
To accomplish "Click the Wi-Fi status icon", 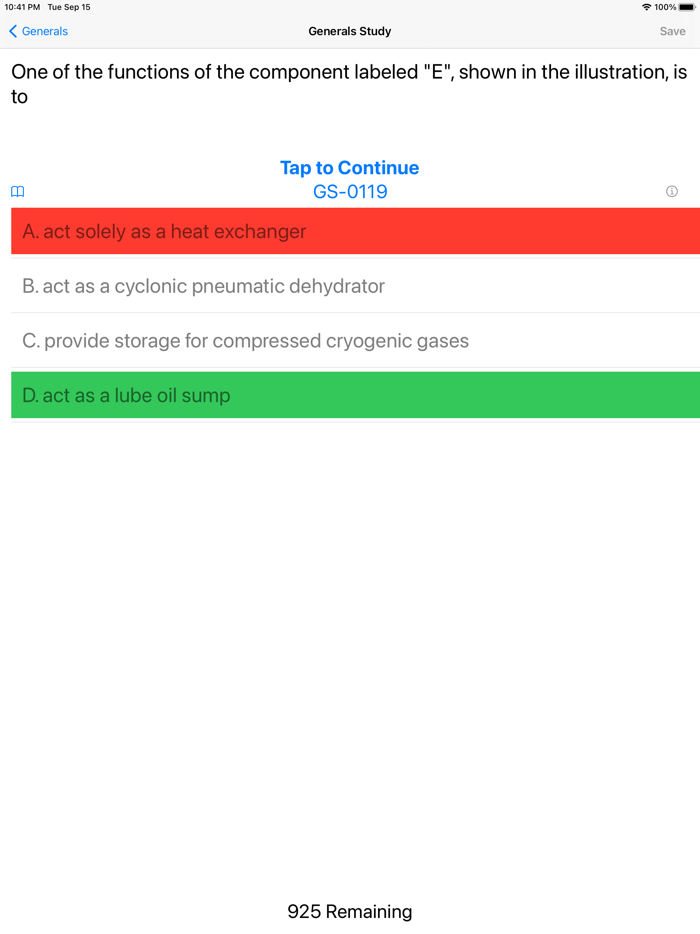I will pos(646,7).
